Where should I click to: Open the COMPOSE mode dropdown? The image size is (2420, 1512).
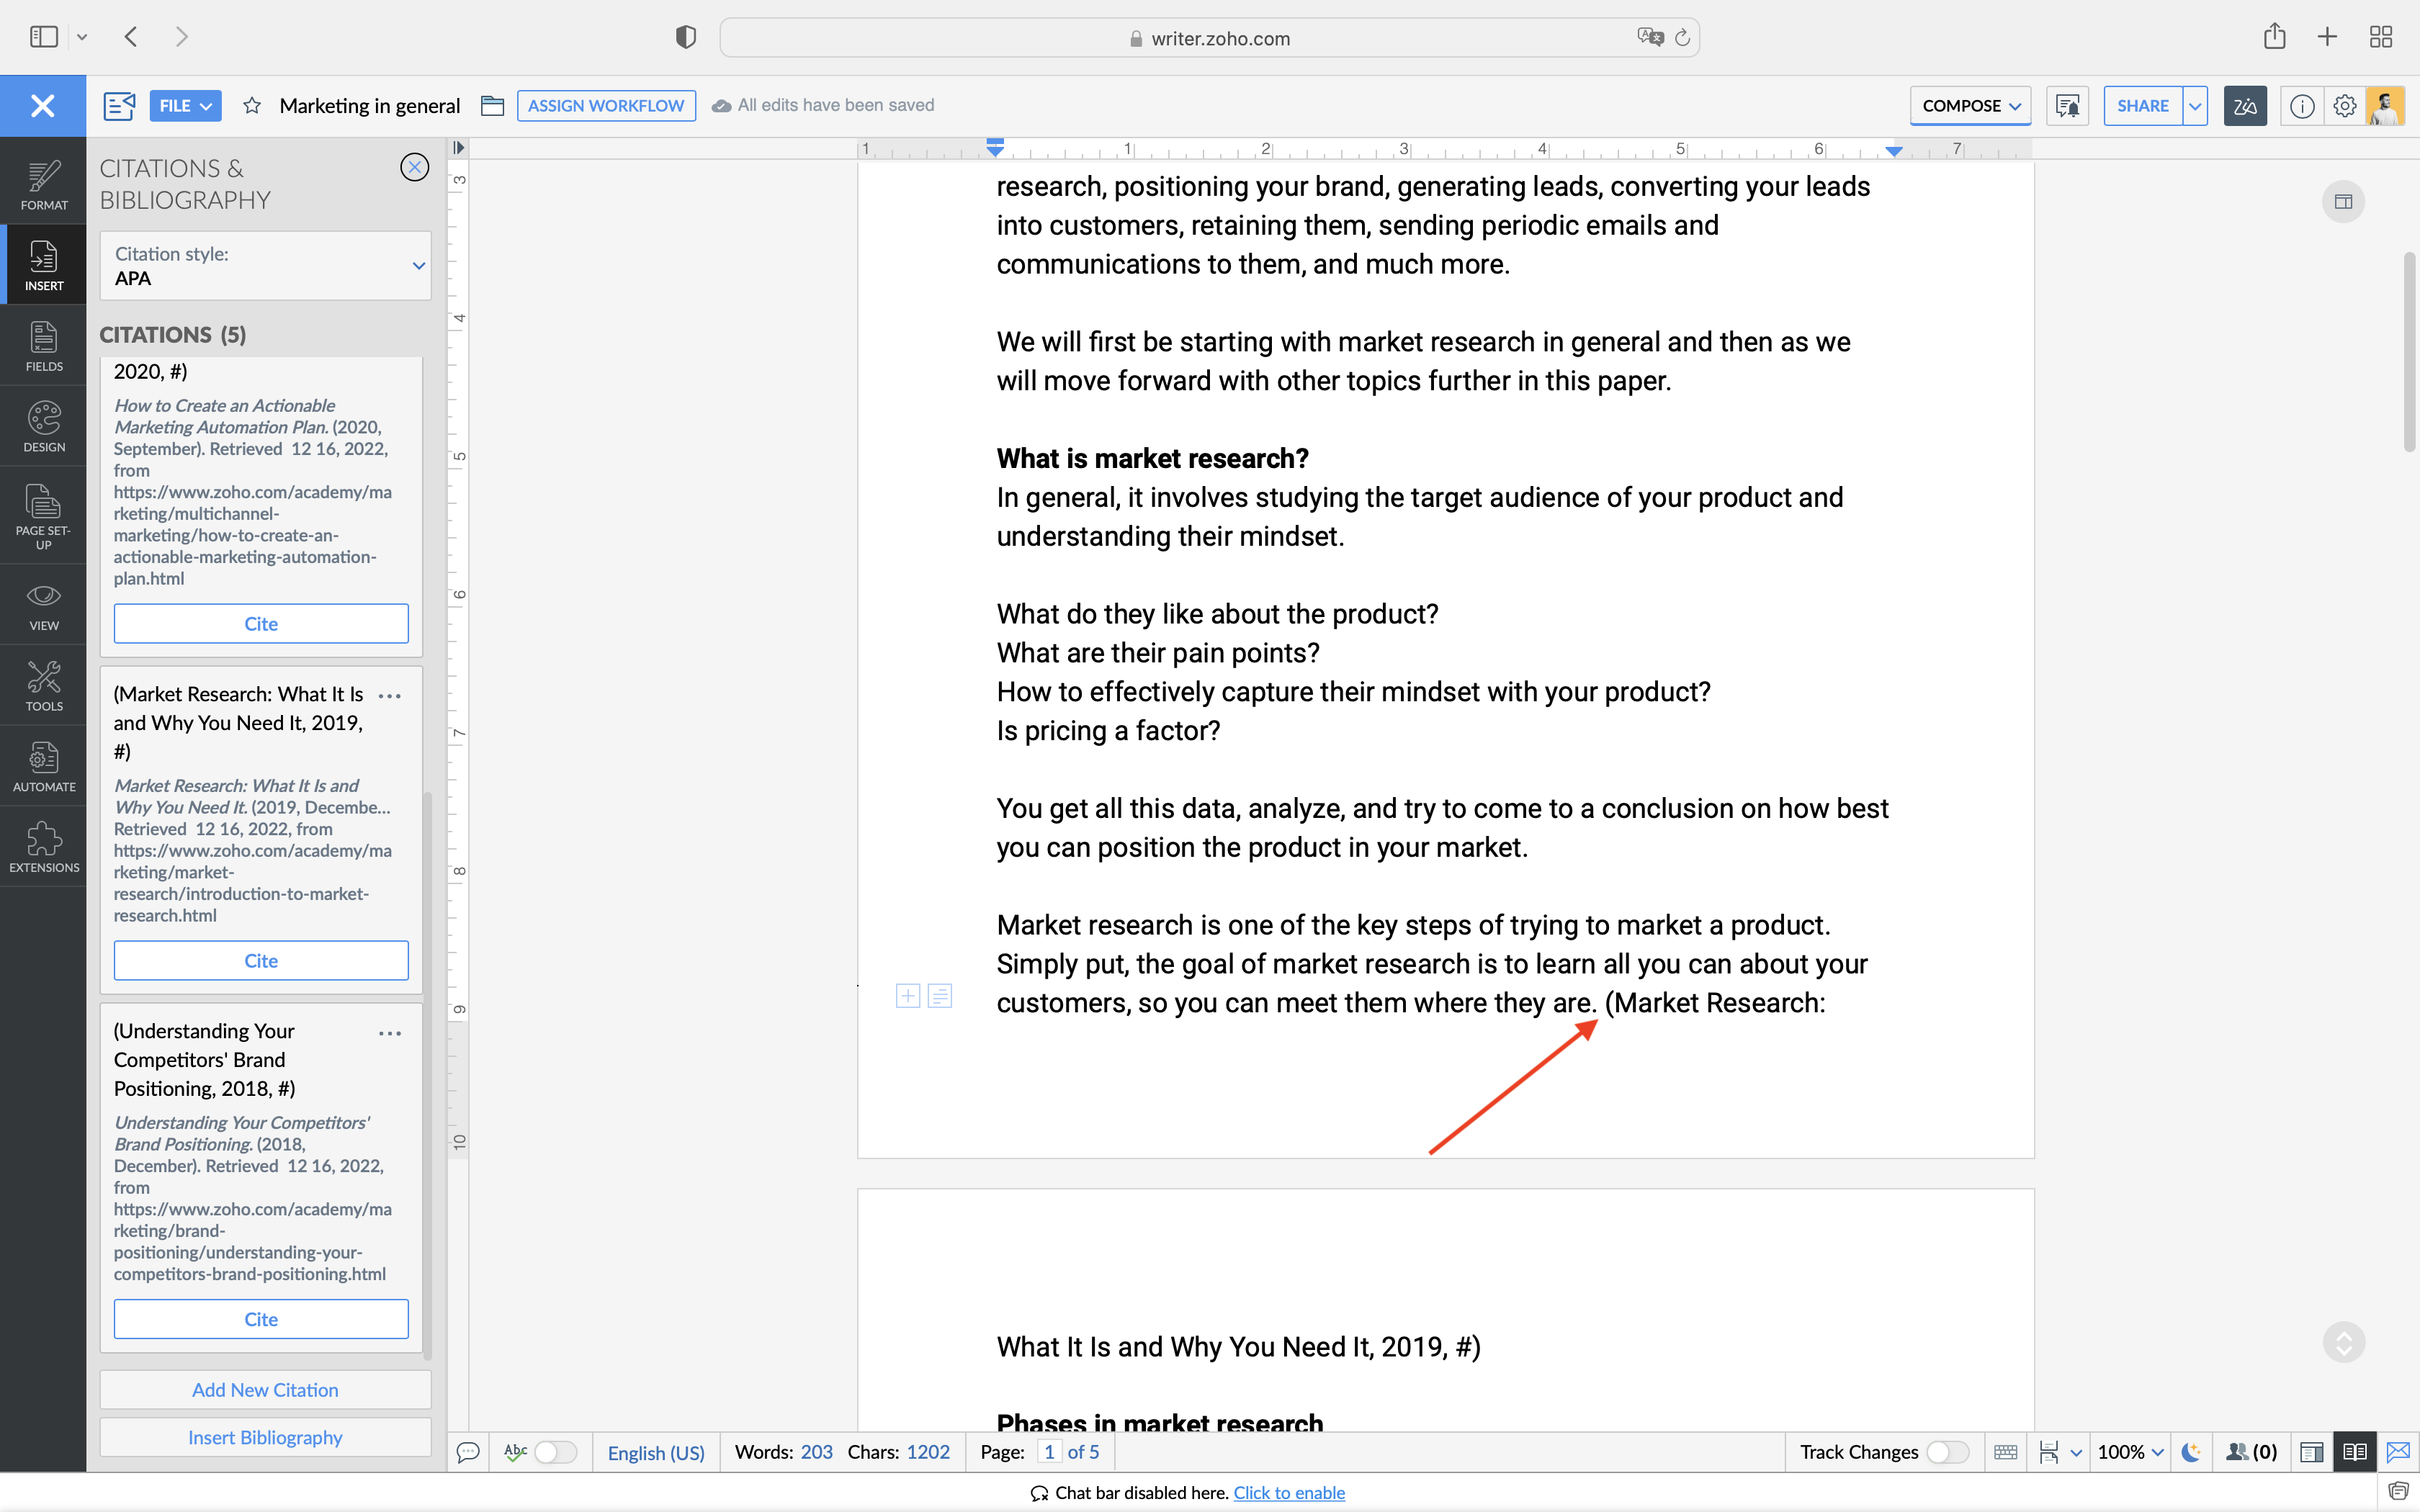[x=1970, y=106]
